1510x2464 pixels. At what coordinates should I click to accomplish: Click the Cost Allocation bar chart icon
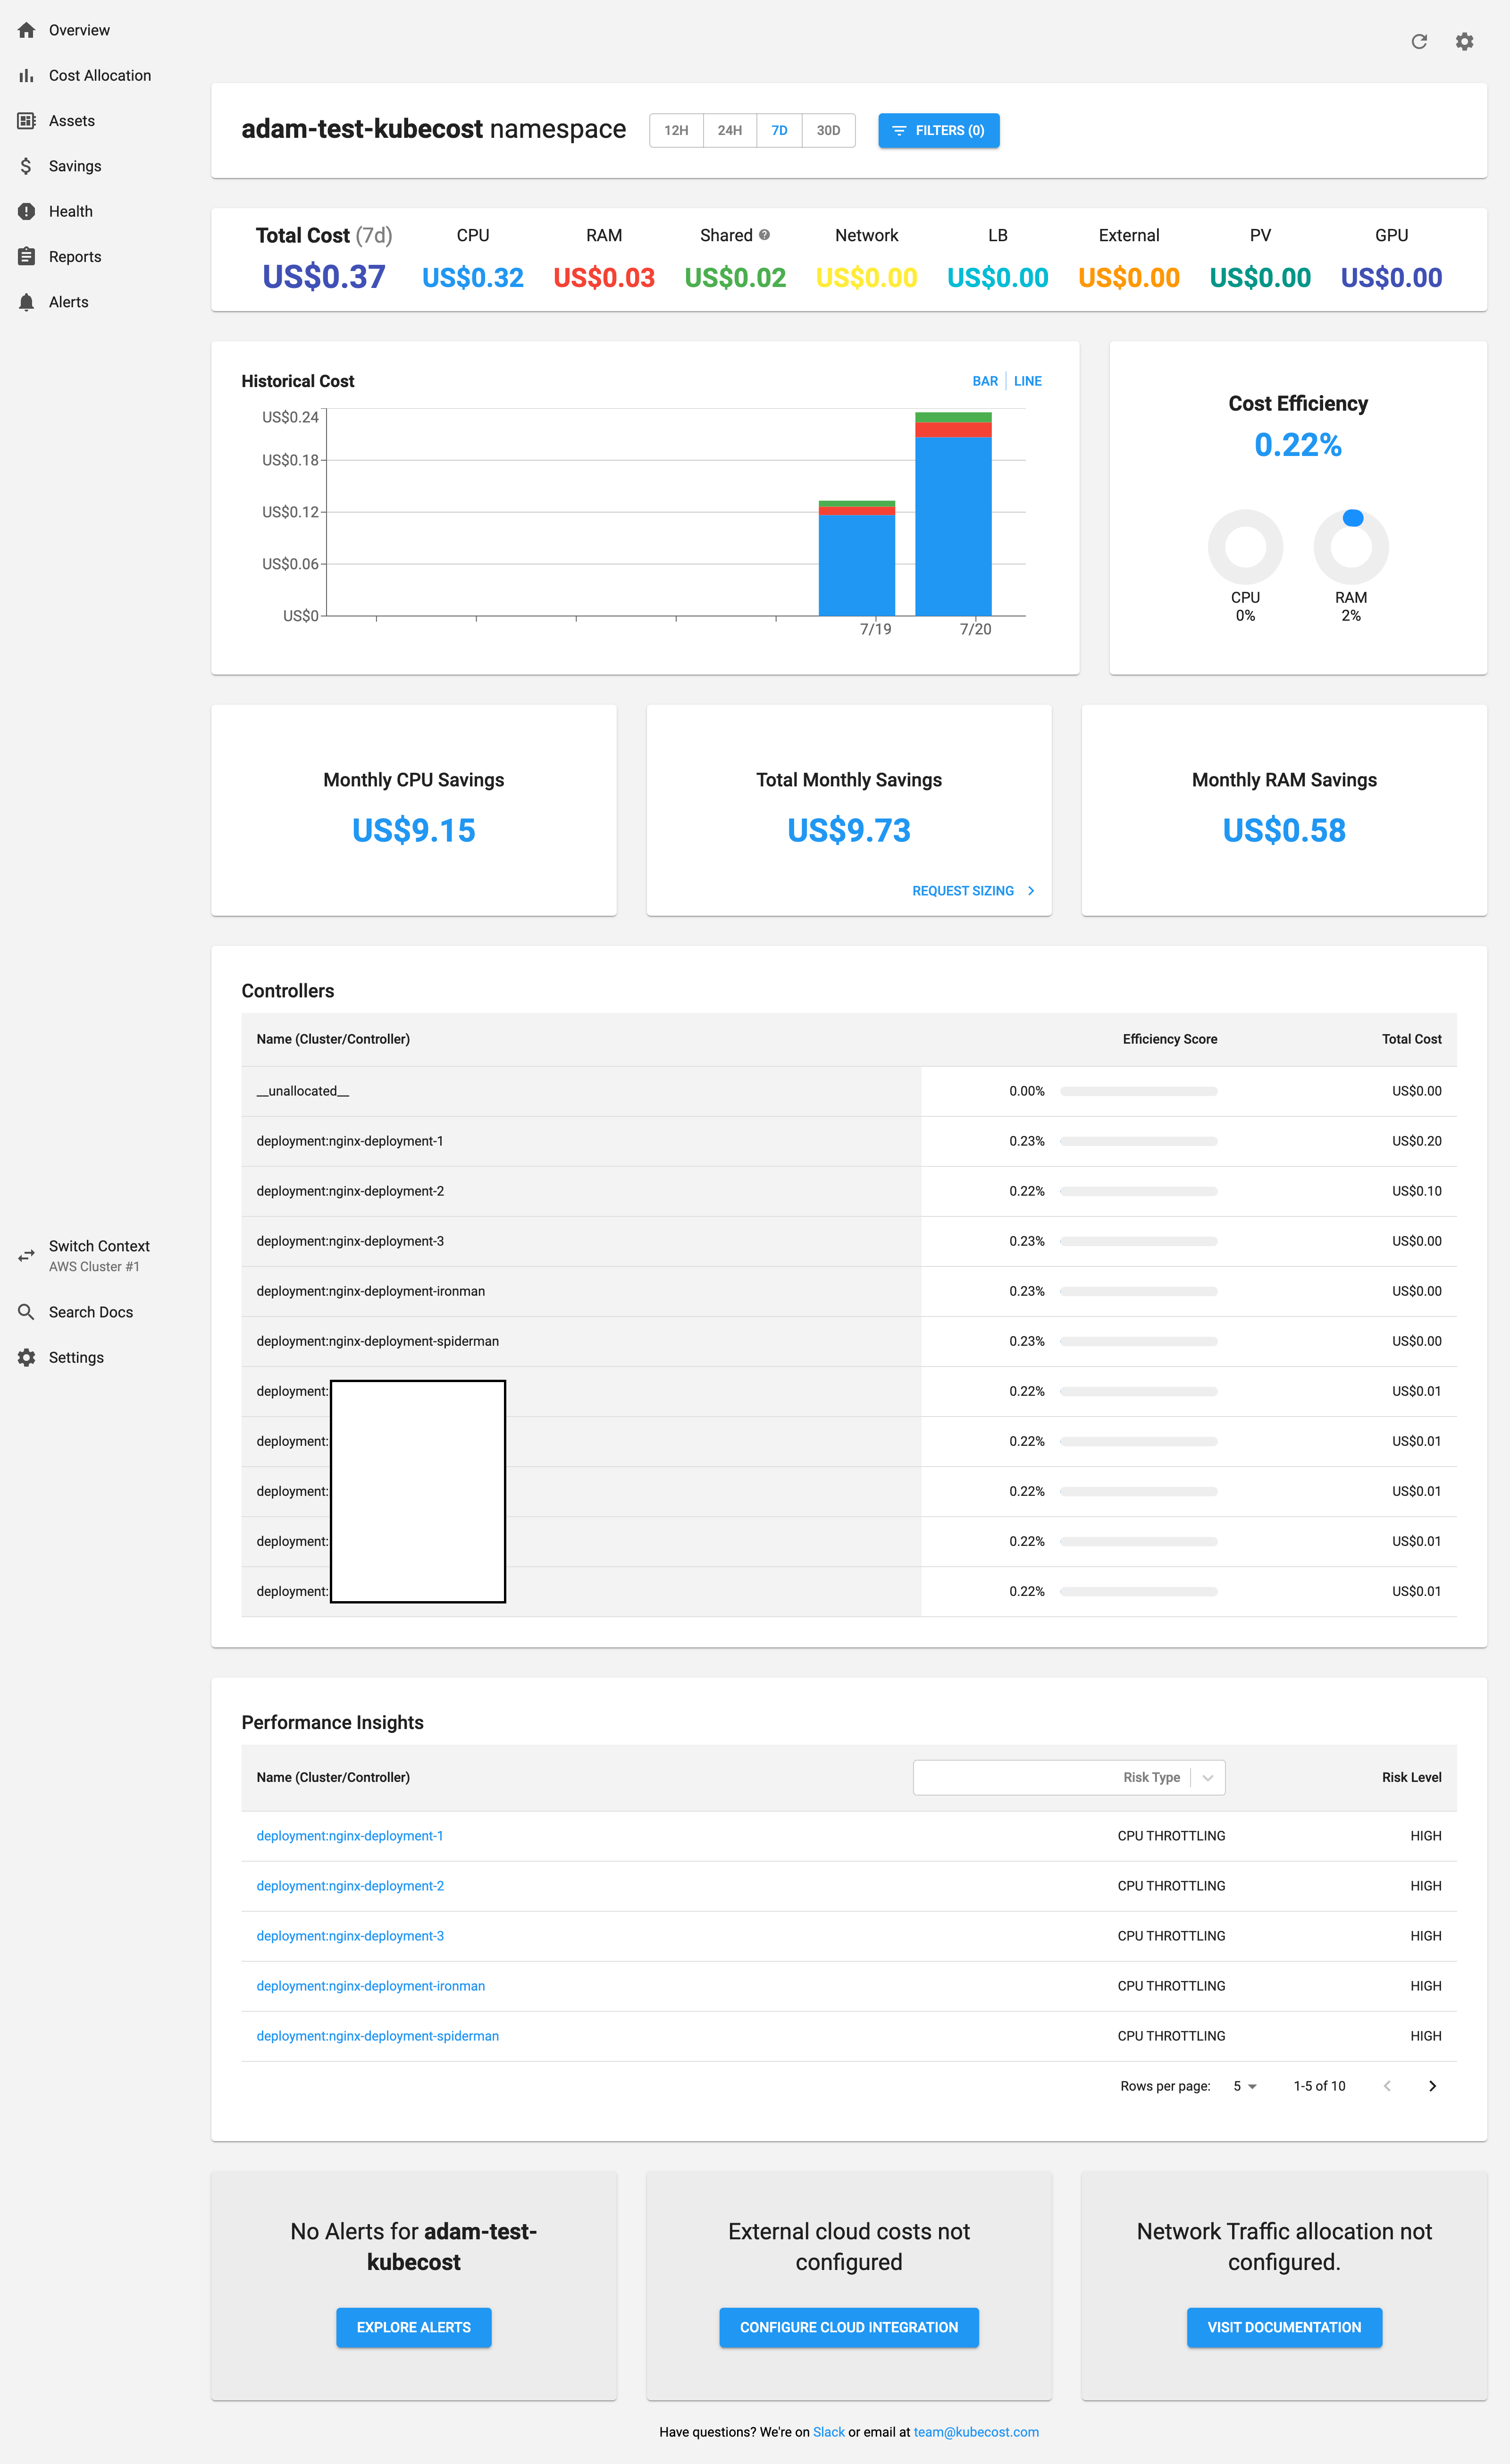click(26, 75)
